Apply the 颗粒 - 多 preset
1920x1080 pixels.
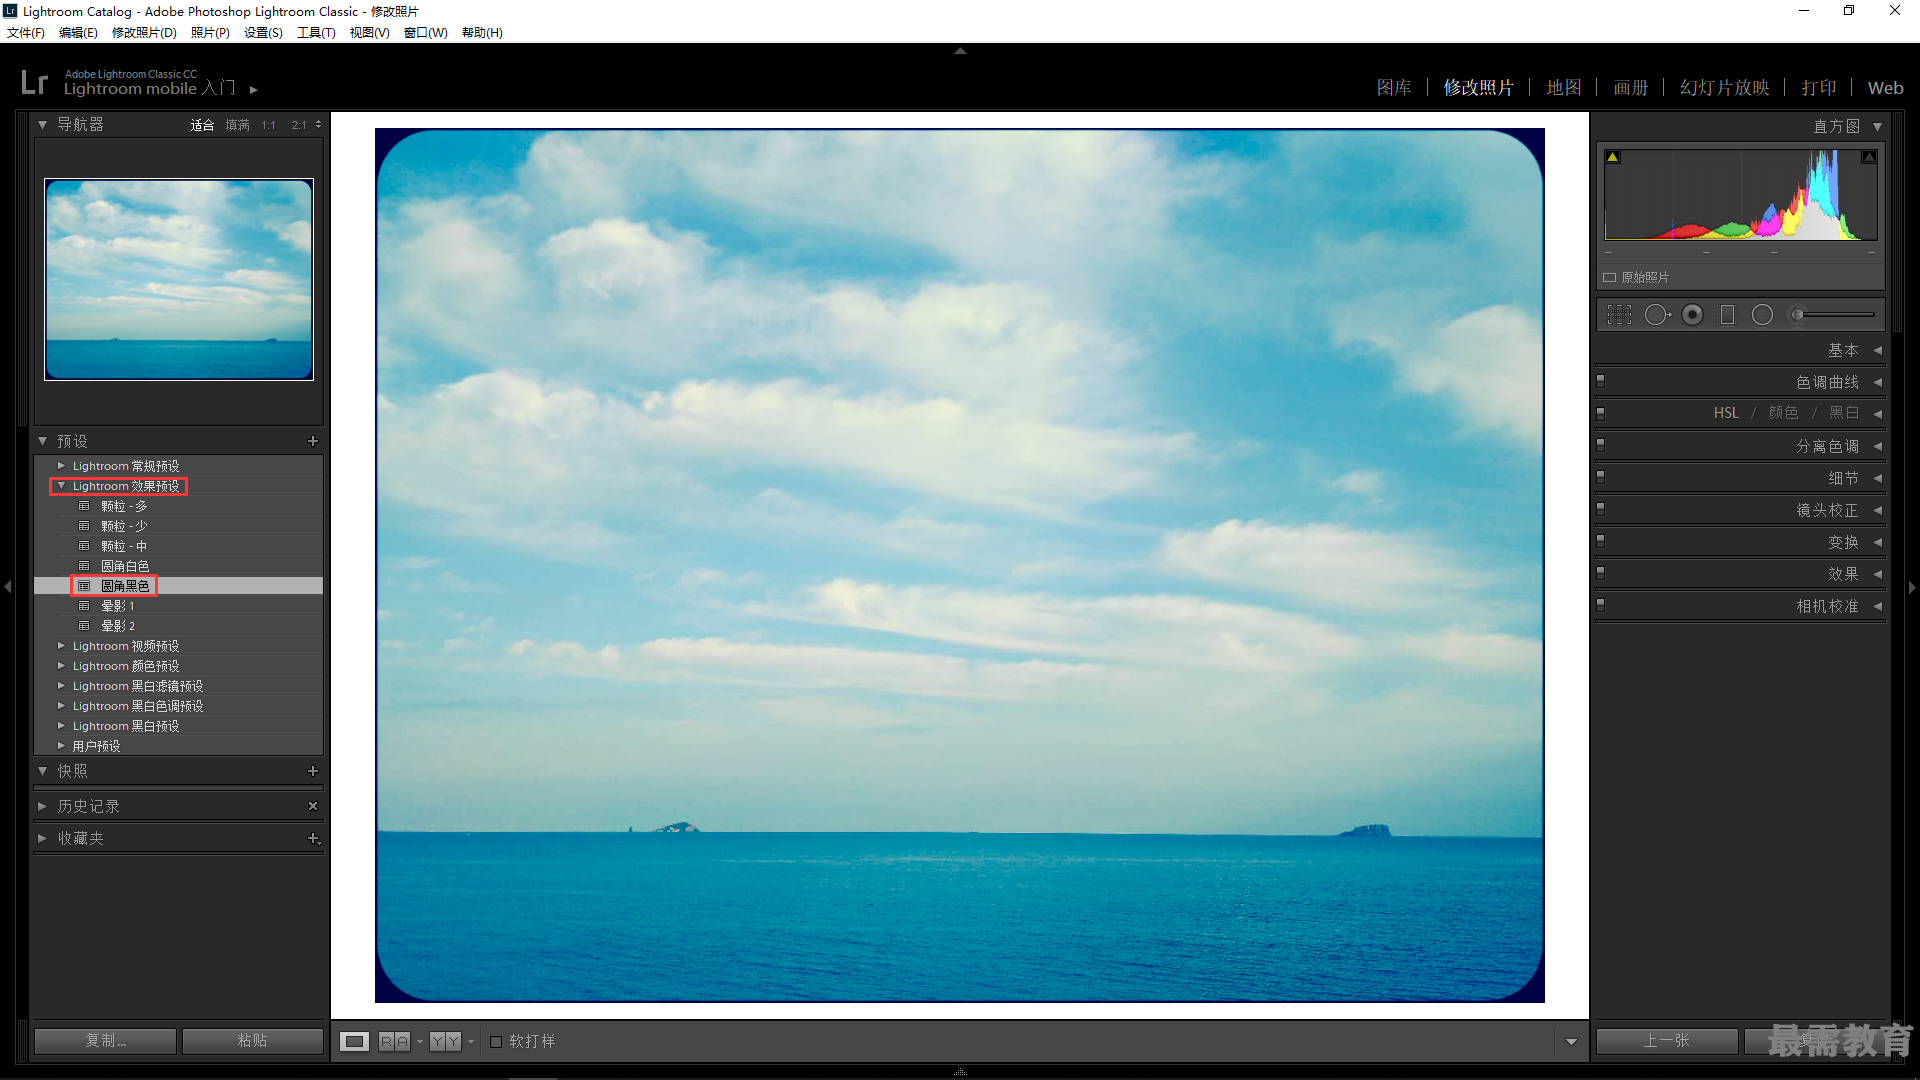point(124,506)
